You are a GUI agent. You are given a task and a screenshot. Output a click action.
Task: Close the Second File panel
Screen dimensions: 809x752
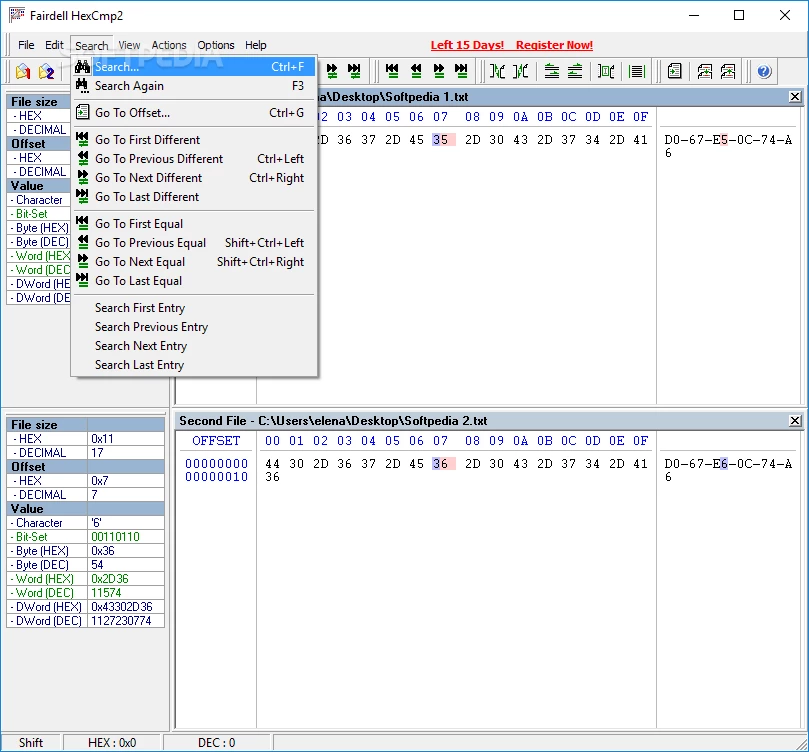[795, 421]
